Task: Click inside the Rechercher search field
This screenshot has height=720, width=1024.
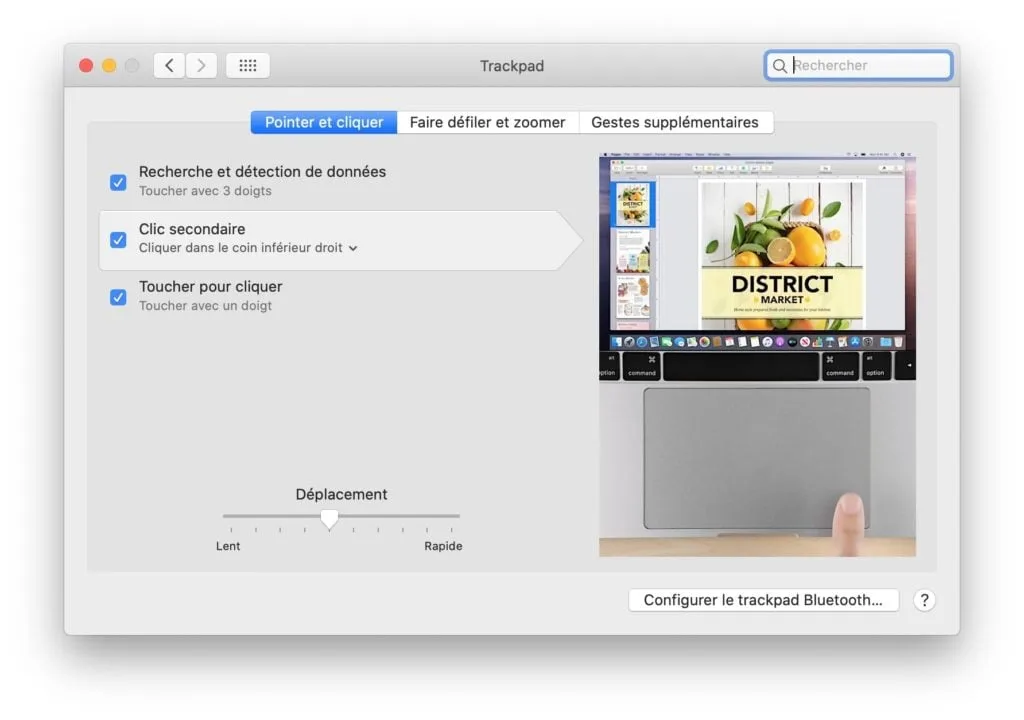Action: [860, 65]
